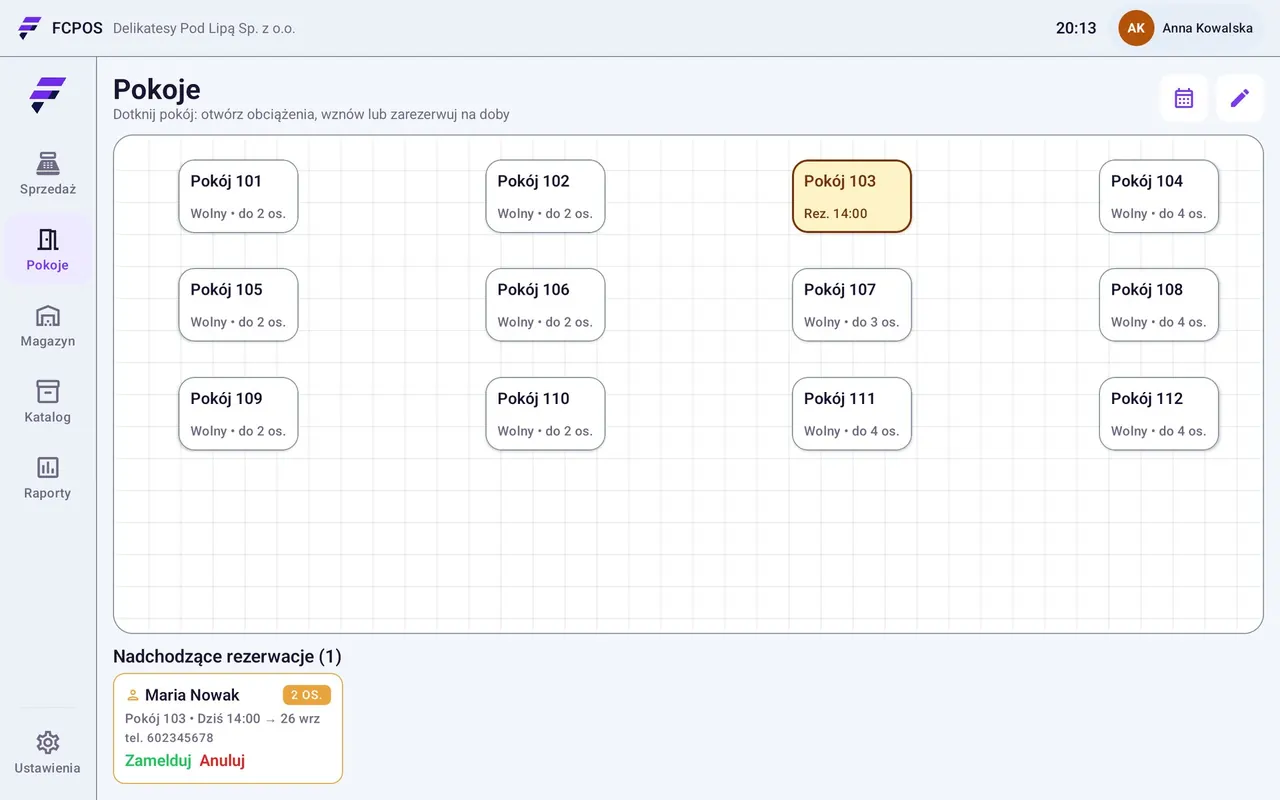Click Anuluj on Maria Nowak's reservation
Viewport: 1280px width, 800px height.
tap(222, 760)
